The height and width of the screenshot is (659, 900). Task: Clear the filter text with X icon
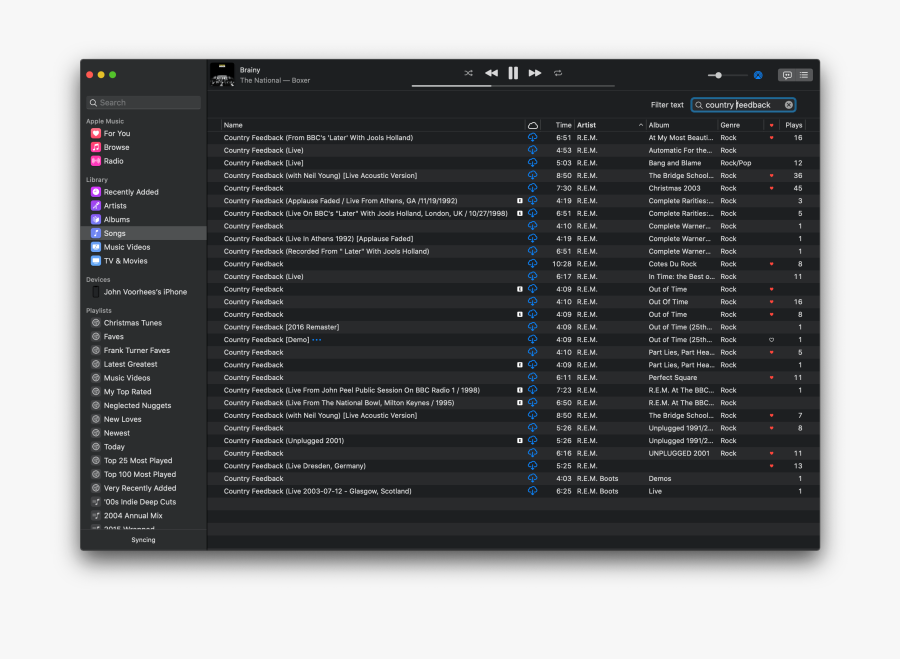click(x=788, y=105)
